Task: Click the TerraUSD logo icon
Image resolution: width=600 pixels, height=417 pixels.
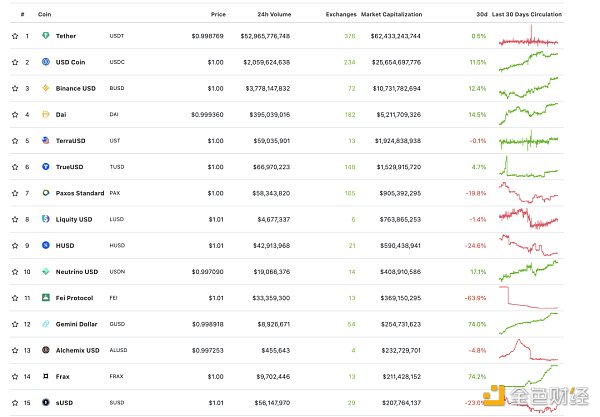Action: coord(46,140)
